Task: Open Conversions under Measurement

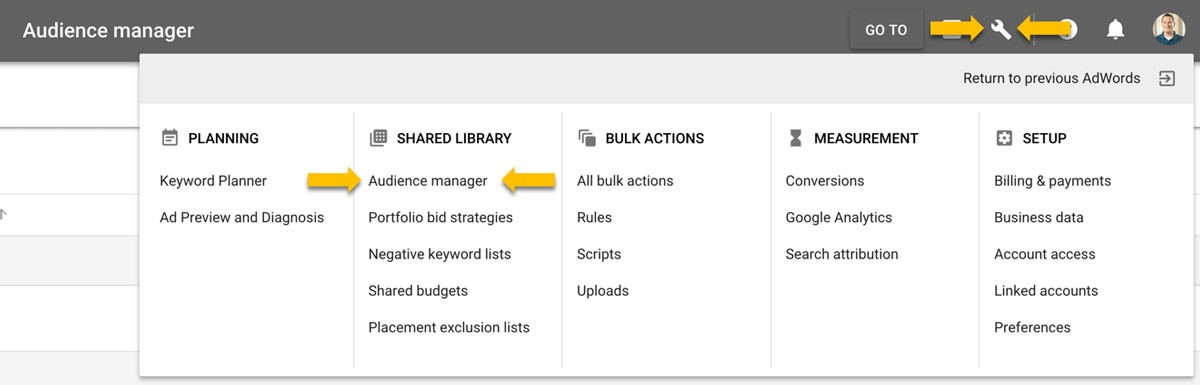Action: pyautogui.click(x=825, y=181)
